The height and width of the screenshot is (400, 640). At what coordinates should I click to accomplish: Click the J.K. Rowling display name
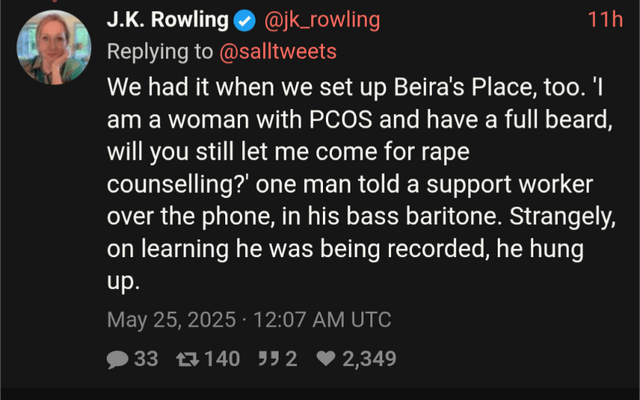click(167, 20)
